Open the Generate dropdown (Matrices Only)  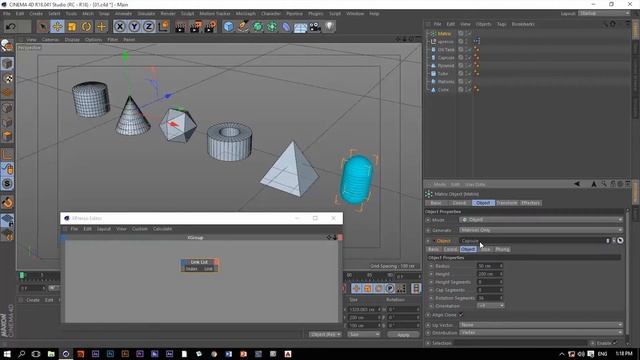(x=541, y=230)
